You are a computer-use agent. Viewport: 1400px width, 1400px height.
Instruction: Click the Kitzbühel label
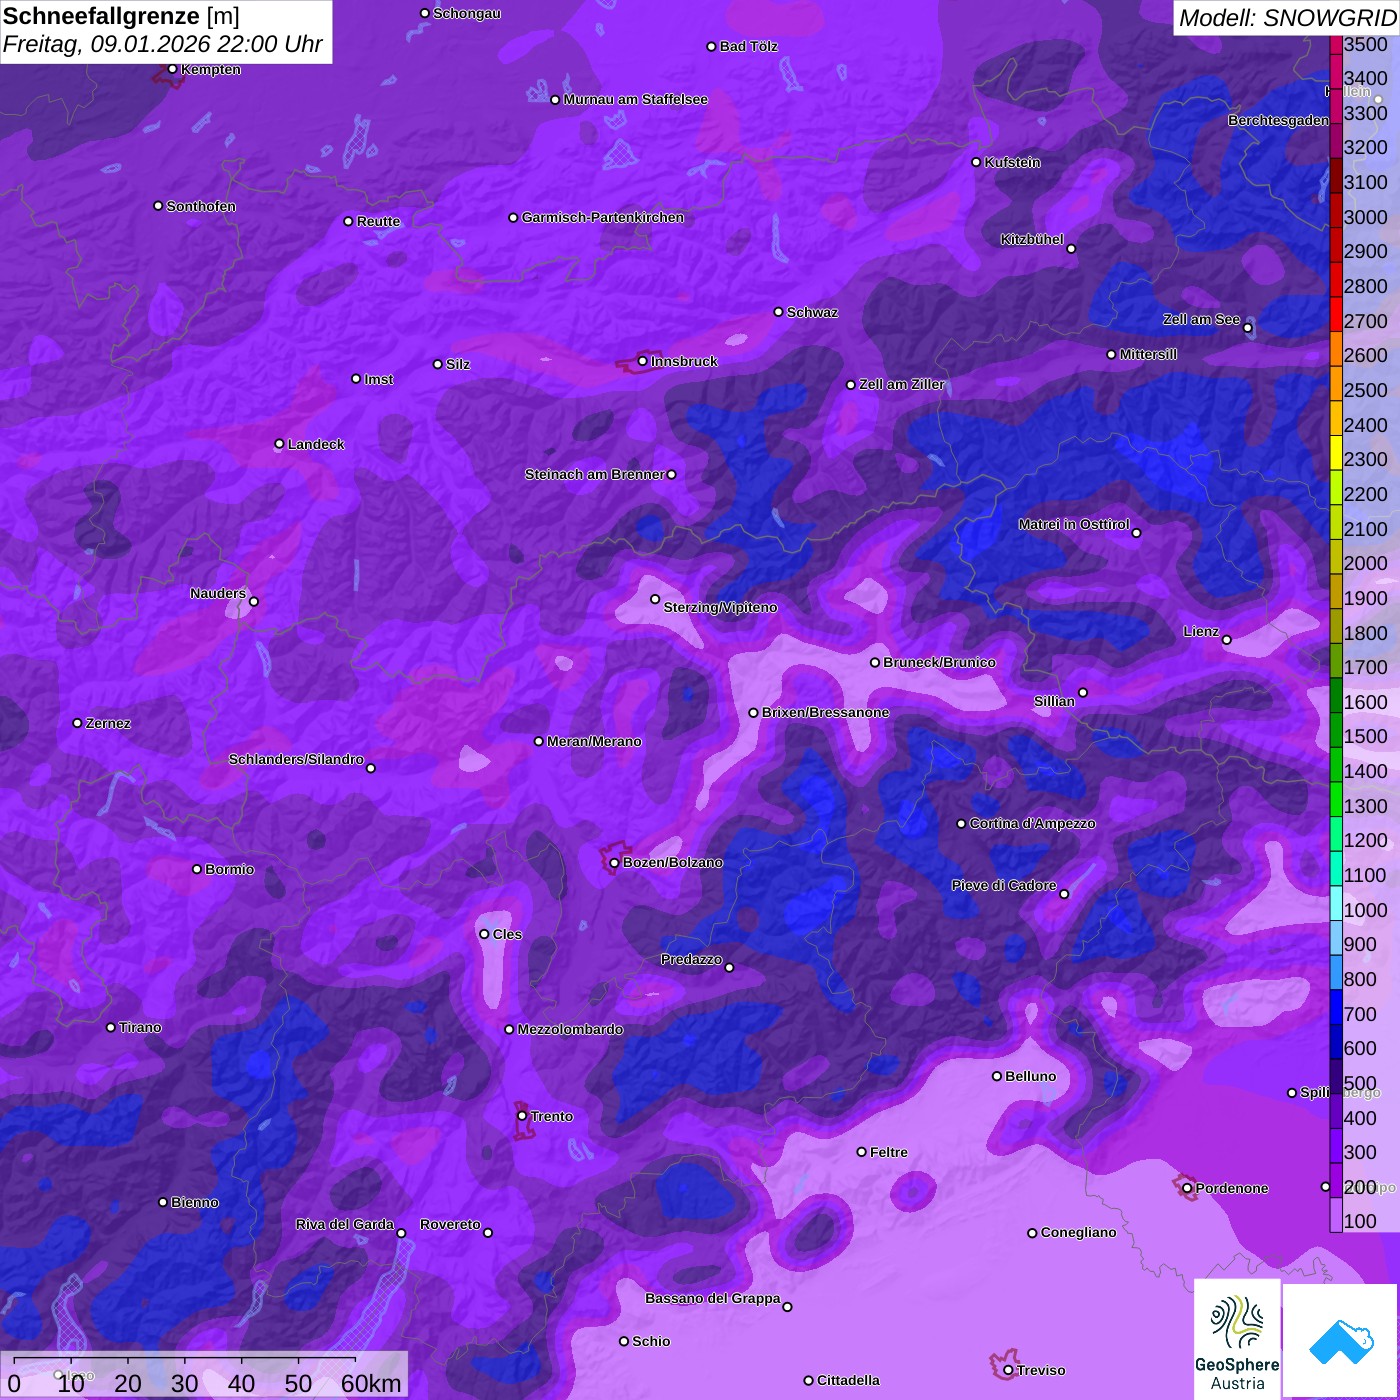(x=1032, y=239)
